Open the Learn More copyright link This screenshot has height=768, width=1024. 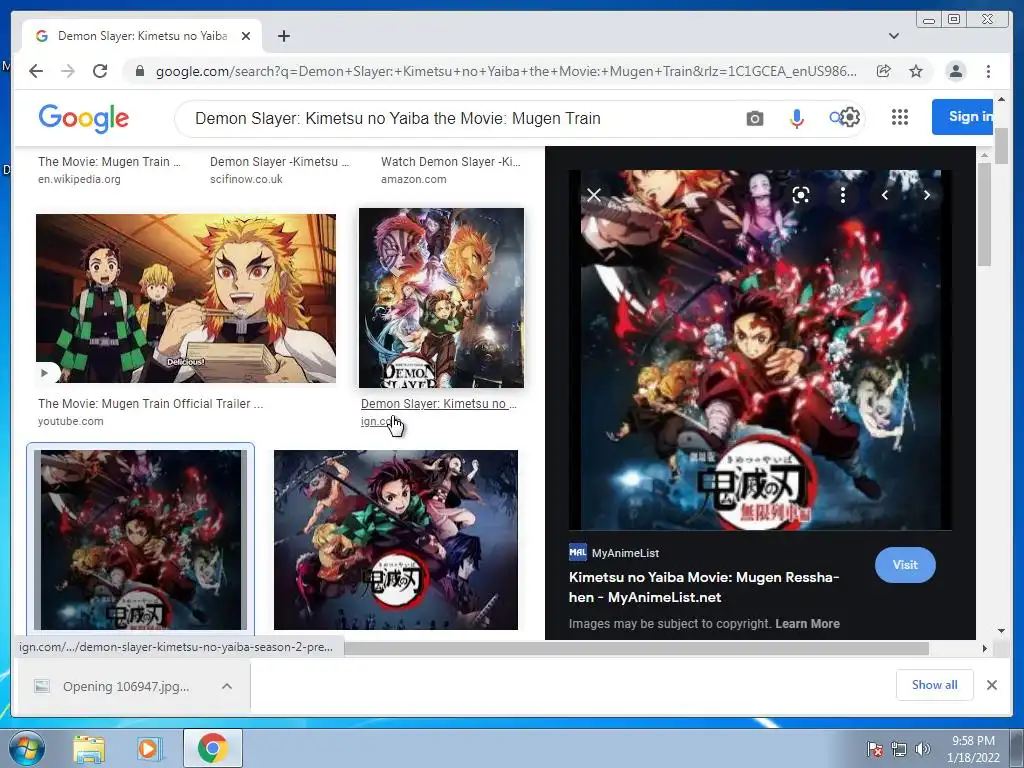807,624
